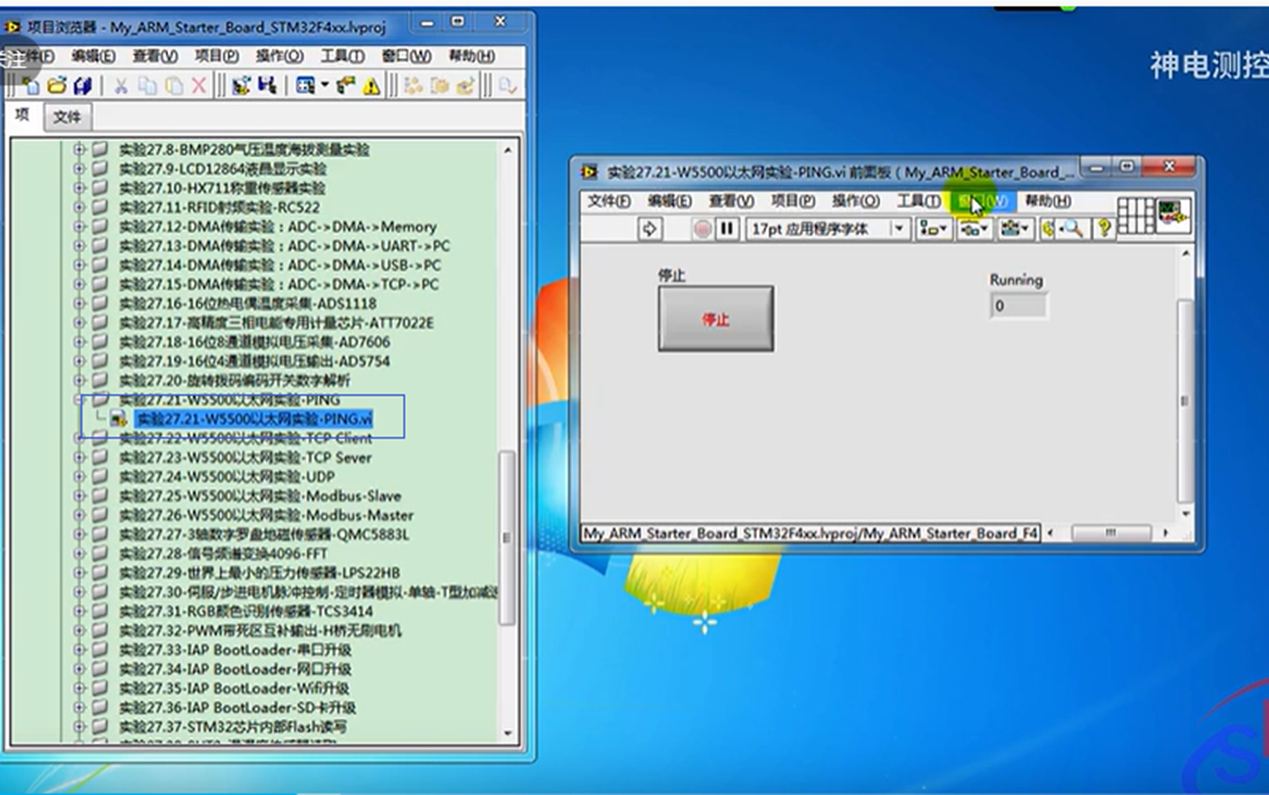The image size is (1269, 795).
Task: Open 文件(F) menu in PING.vi window
Action: click(x=609, y=201)
